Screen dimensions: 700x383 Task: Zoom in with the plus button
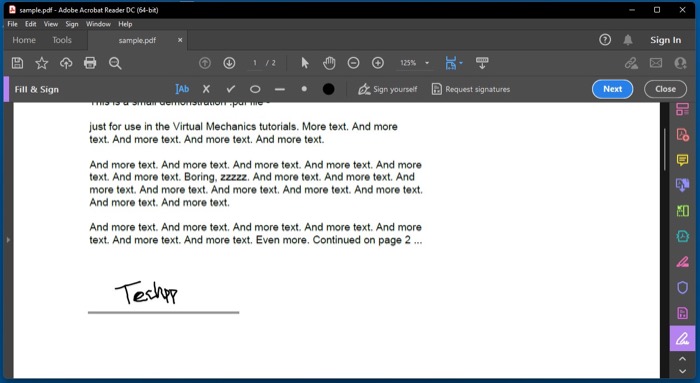(378, 63)
